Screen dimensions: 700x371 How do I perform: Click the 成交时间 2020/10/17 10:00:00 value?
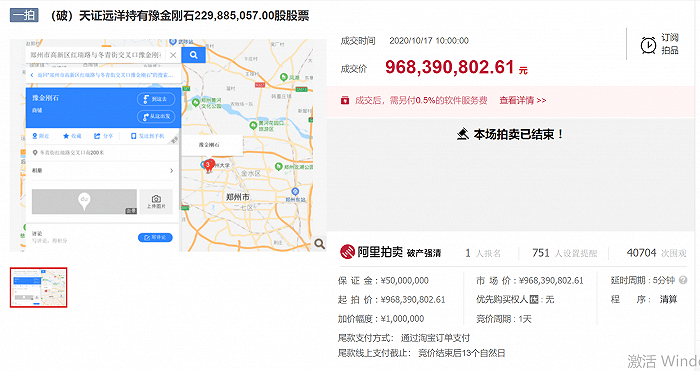(x=429, y=41)
